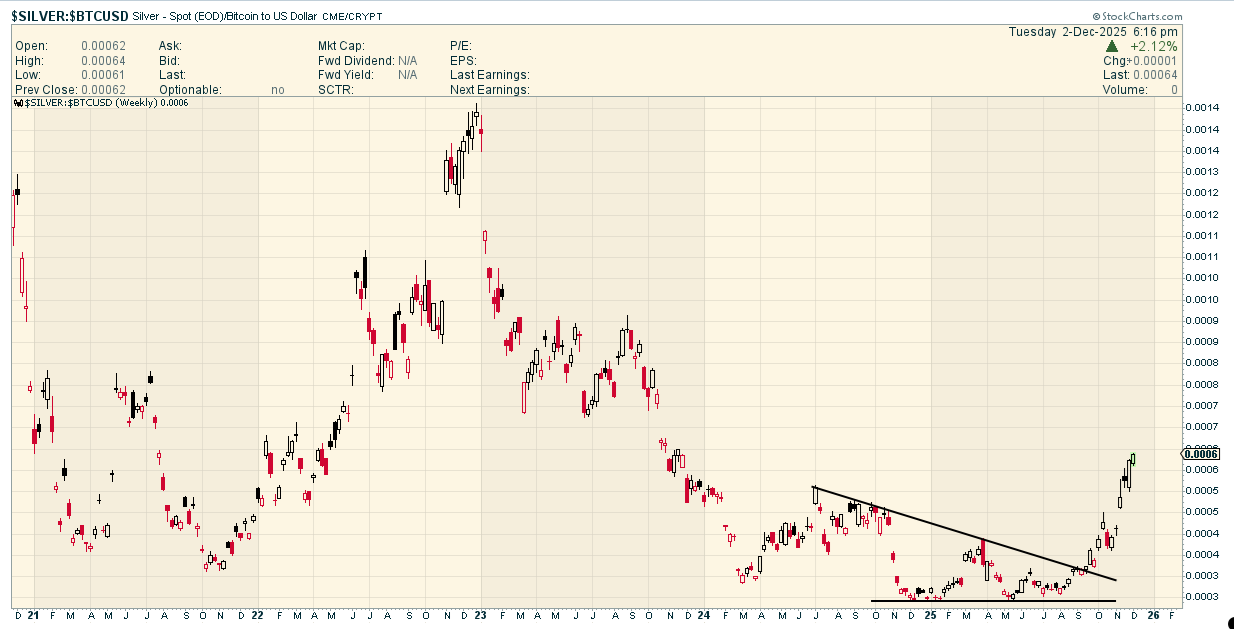Click the 22 year marker on time axis
This screenshot has height=629, width=1234.
pos(257,615)
